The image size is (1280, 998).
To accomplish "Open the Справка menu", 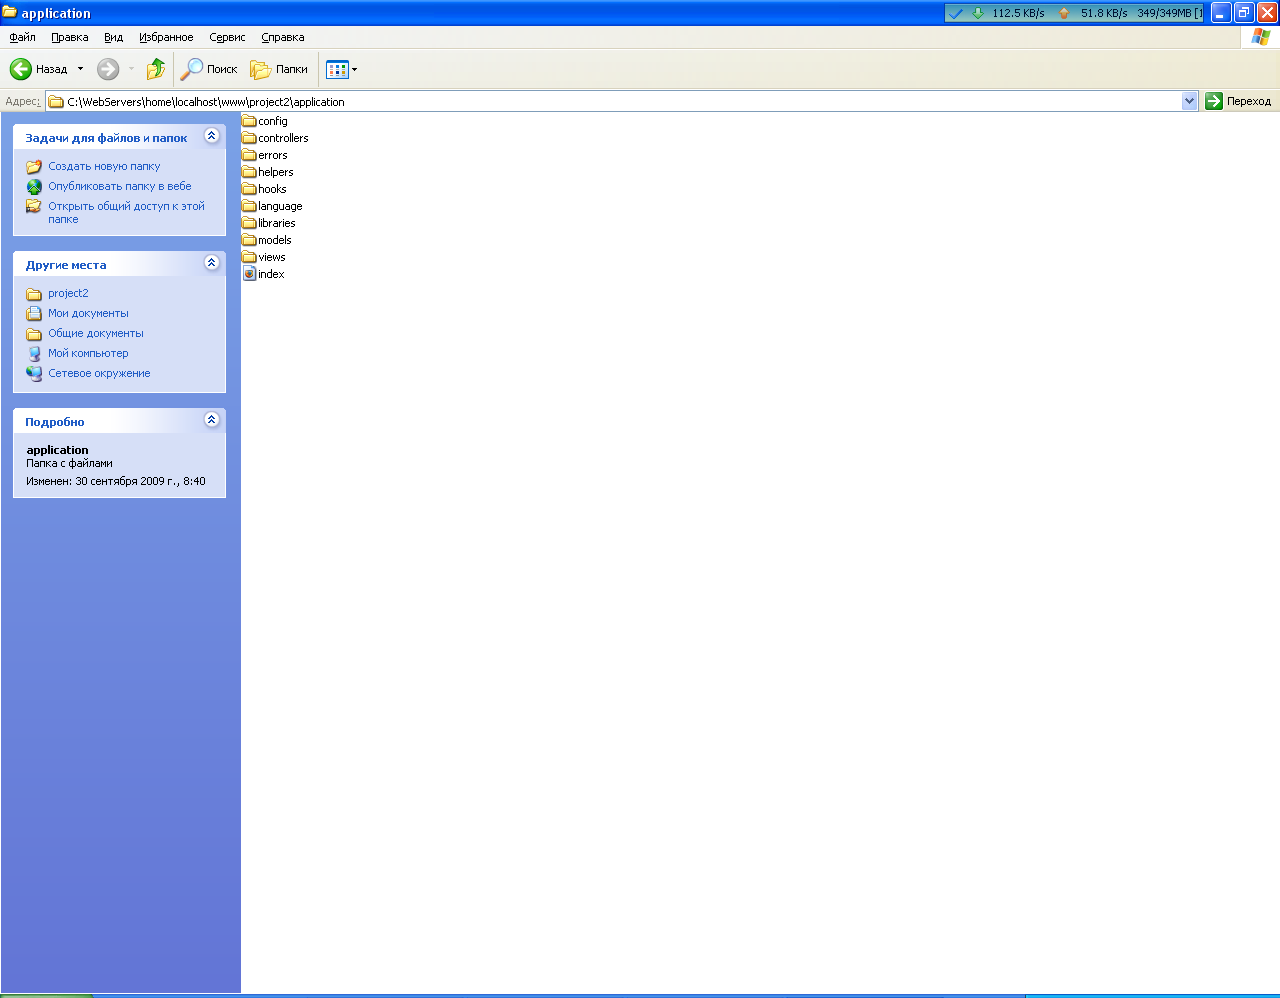I will 283,37.
